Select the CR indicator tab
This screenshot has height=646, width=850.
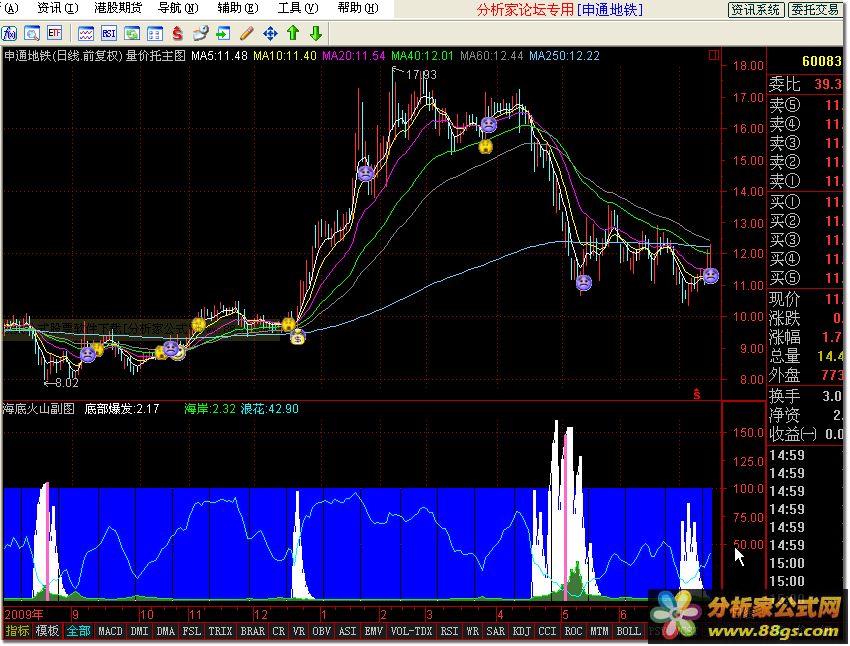coord(279,631)
